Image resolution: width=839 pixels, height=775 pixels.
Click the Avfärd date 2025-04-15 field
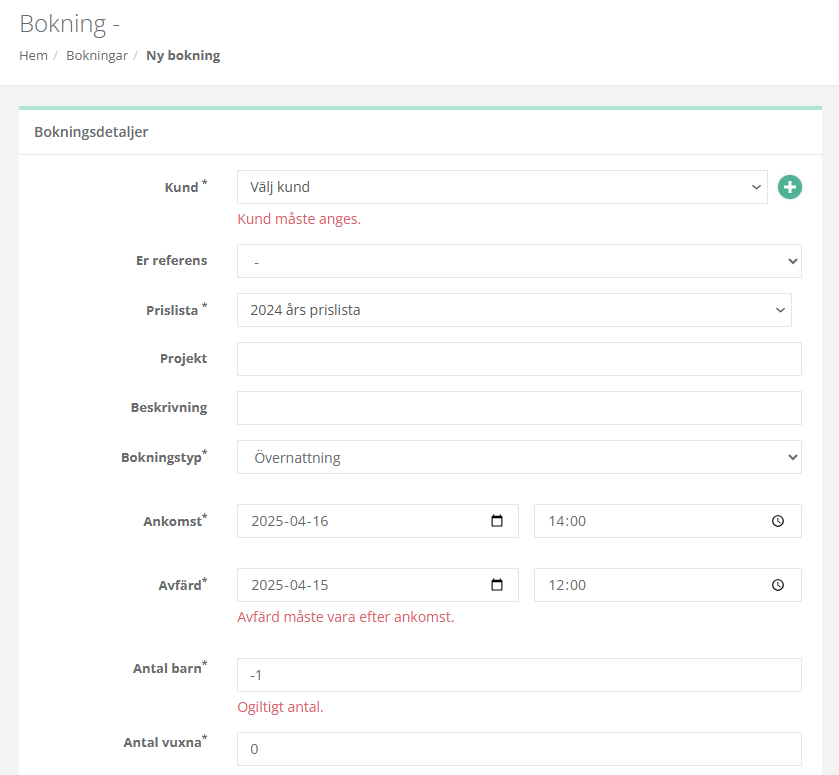click(360, 585)
